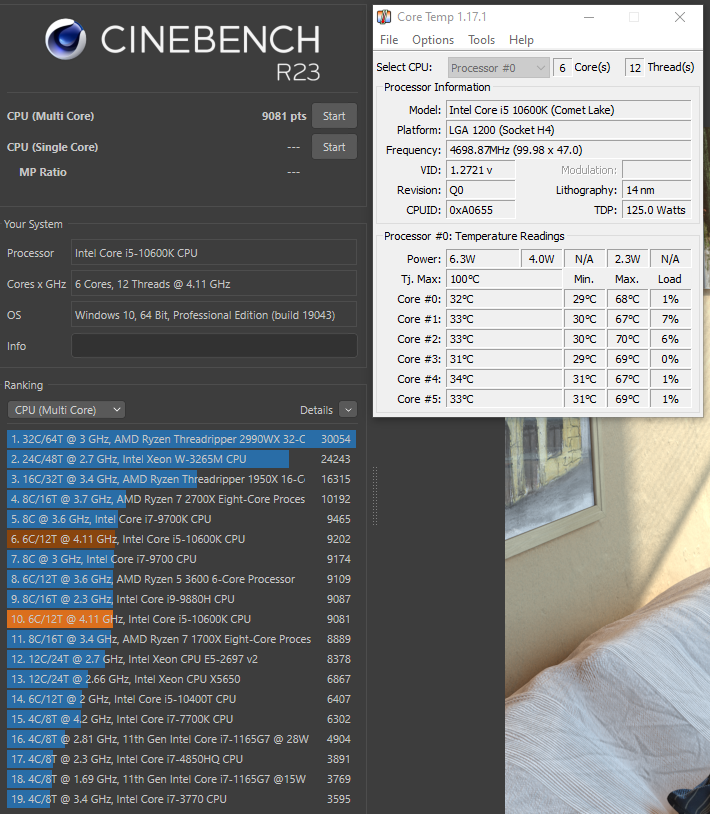The image size is (710, 814).
Task: Click the VID value 1.2721 v
Action: coord(481,170)
